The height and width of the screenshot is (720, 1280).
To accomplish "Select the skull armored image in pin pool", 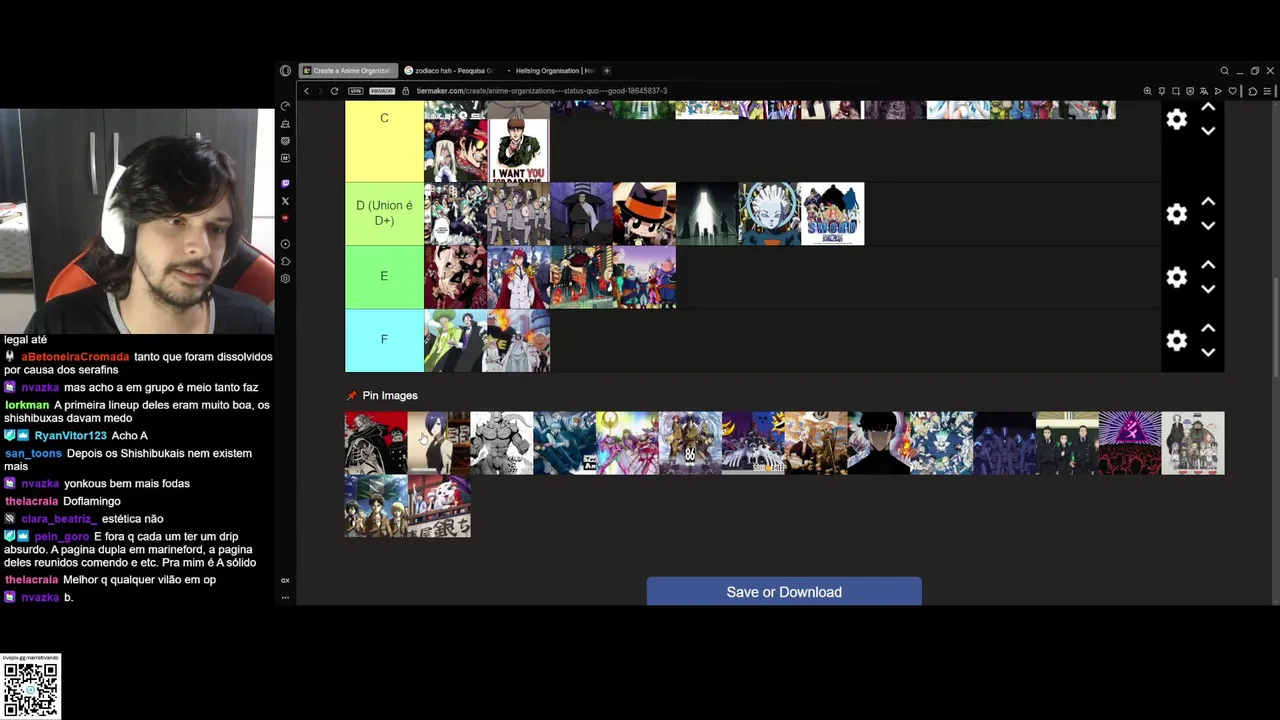I will tap(376, 443).
